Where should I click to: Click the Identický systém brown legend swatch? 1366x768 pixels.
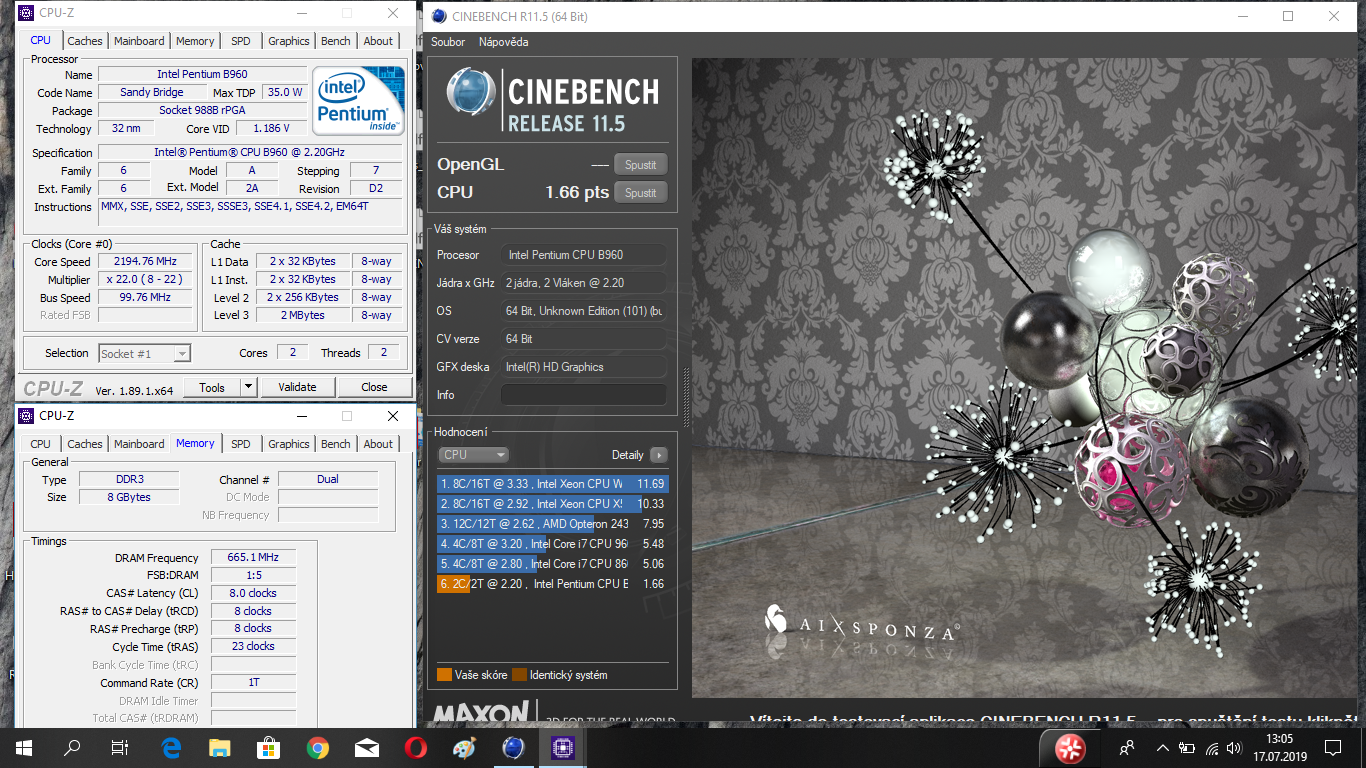coord(519,675)
